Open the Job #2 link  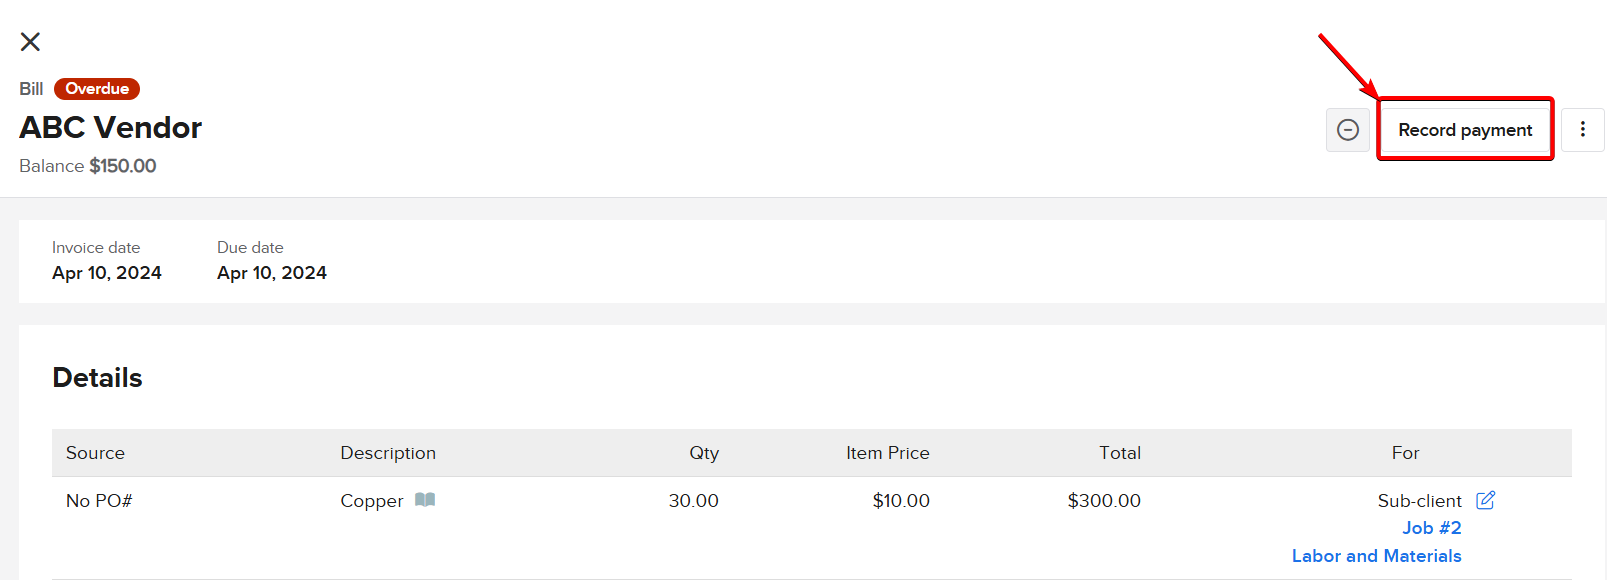[1431, 528]
